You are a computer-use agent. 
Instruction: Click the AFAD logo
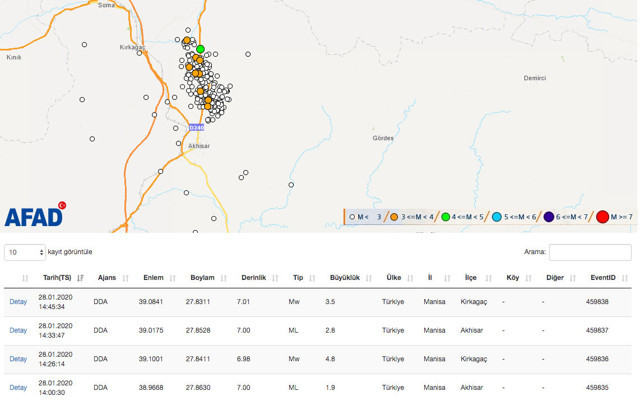34,216
